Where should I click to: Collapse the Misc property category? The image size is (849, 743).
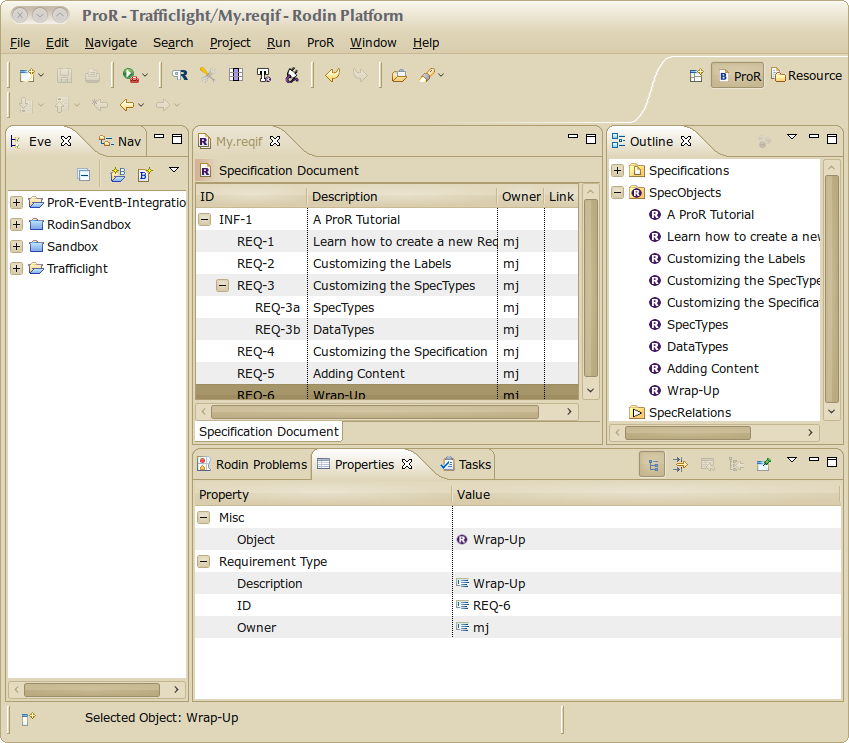coord(204,518)
